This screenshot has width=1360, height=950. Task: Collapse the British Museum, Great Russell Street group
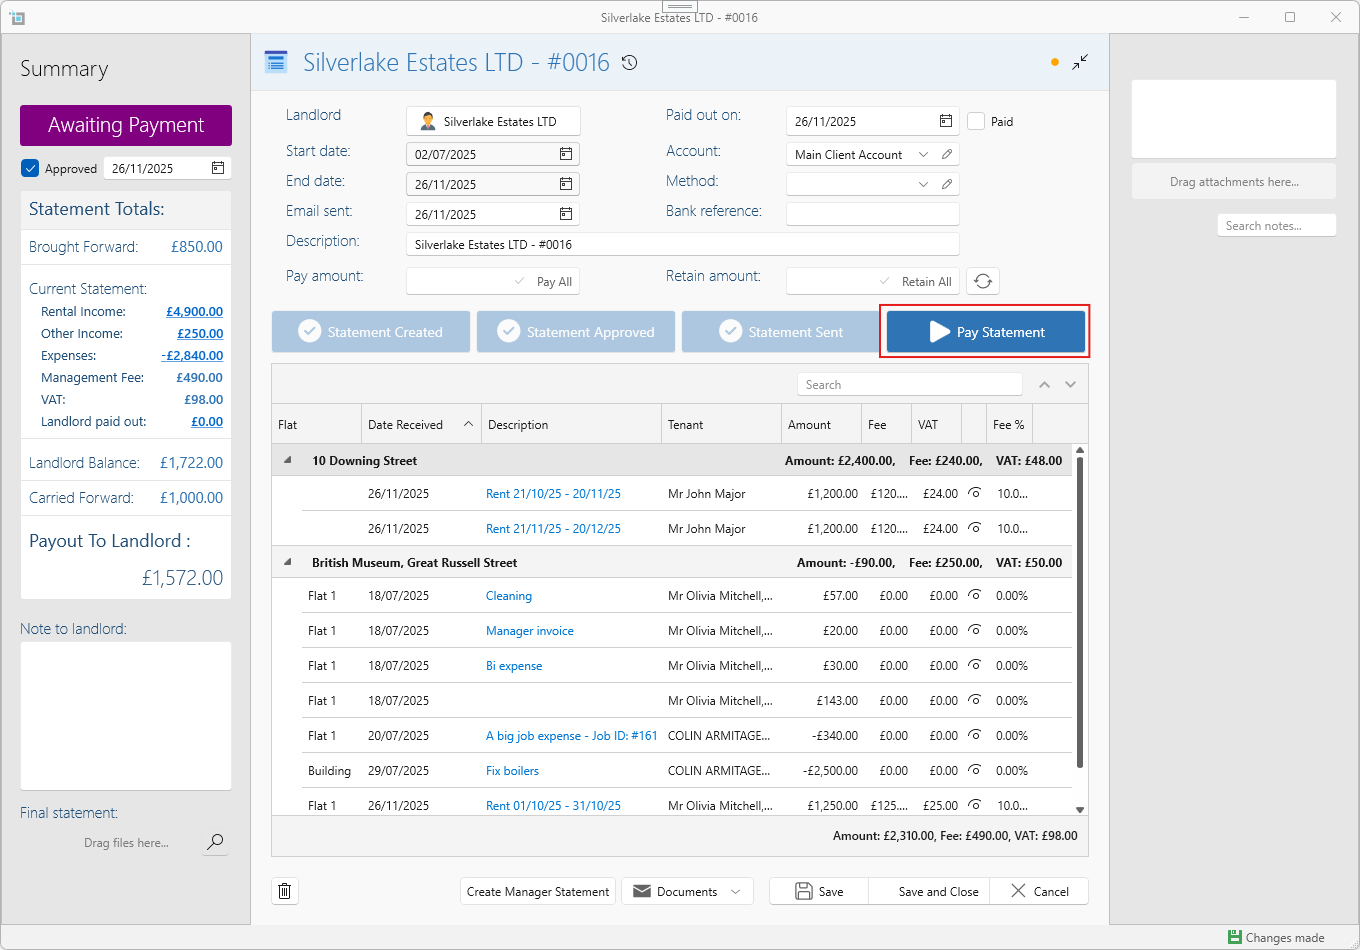pyautogui.click(x=288, y=562)
